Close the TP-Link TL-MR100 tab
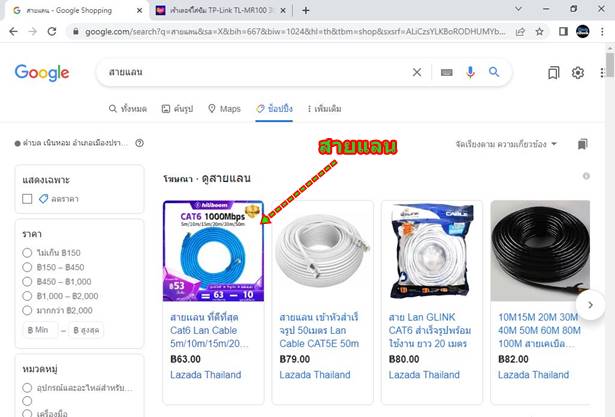615x417 pixels. tap(283, 11)
